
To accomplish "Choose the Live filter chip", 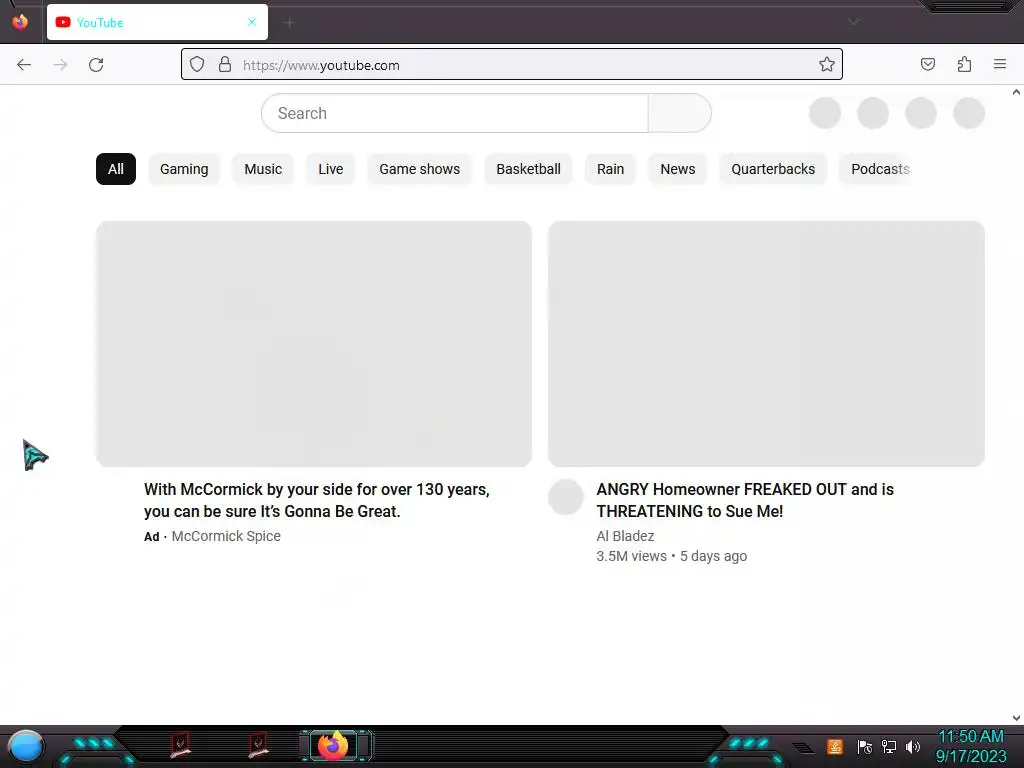I will (330, 169).
